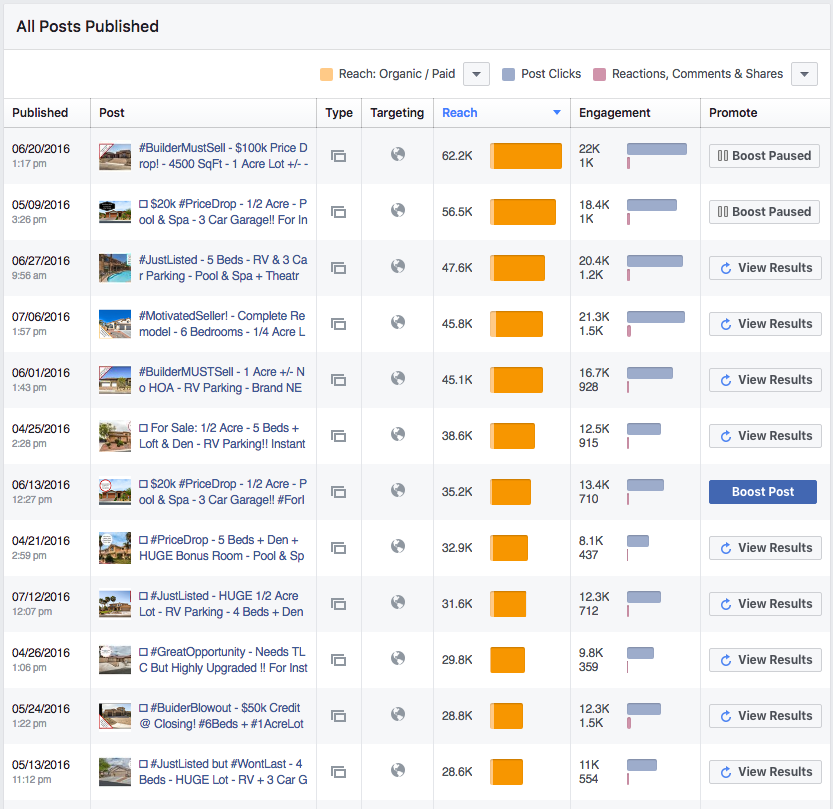Open the #MotivatedSeller Complete Remodel post
Screen dimensions: 833x809
coord(222,324)
